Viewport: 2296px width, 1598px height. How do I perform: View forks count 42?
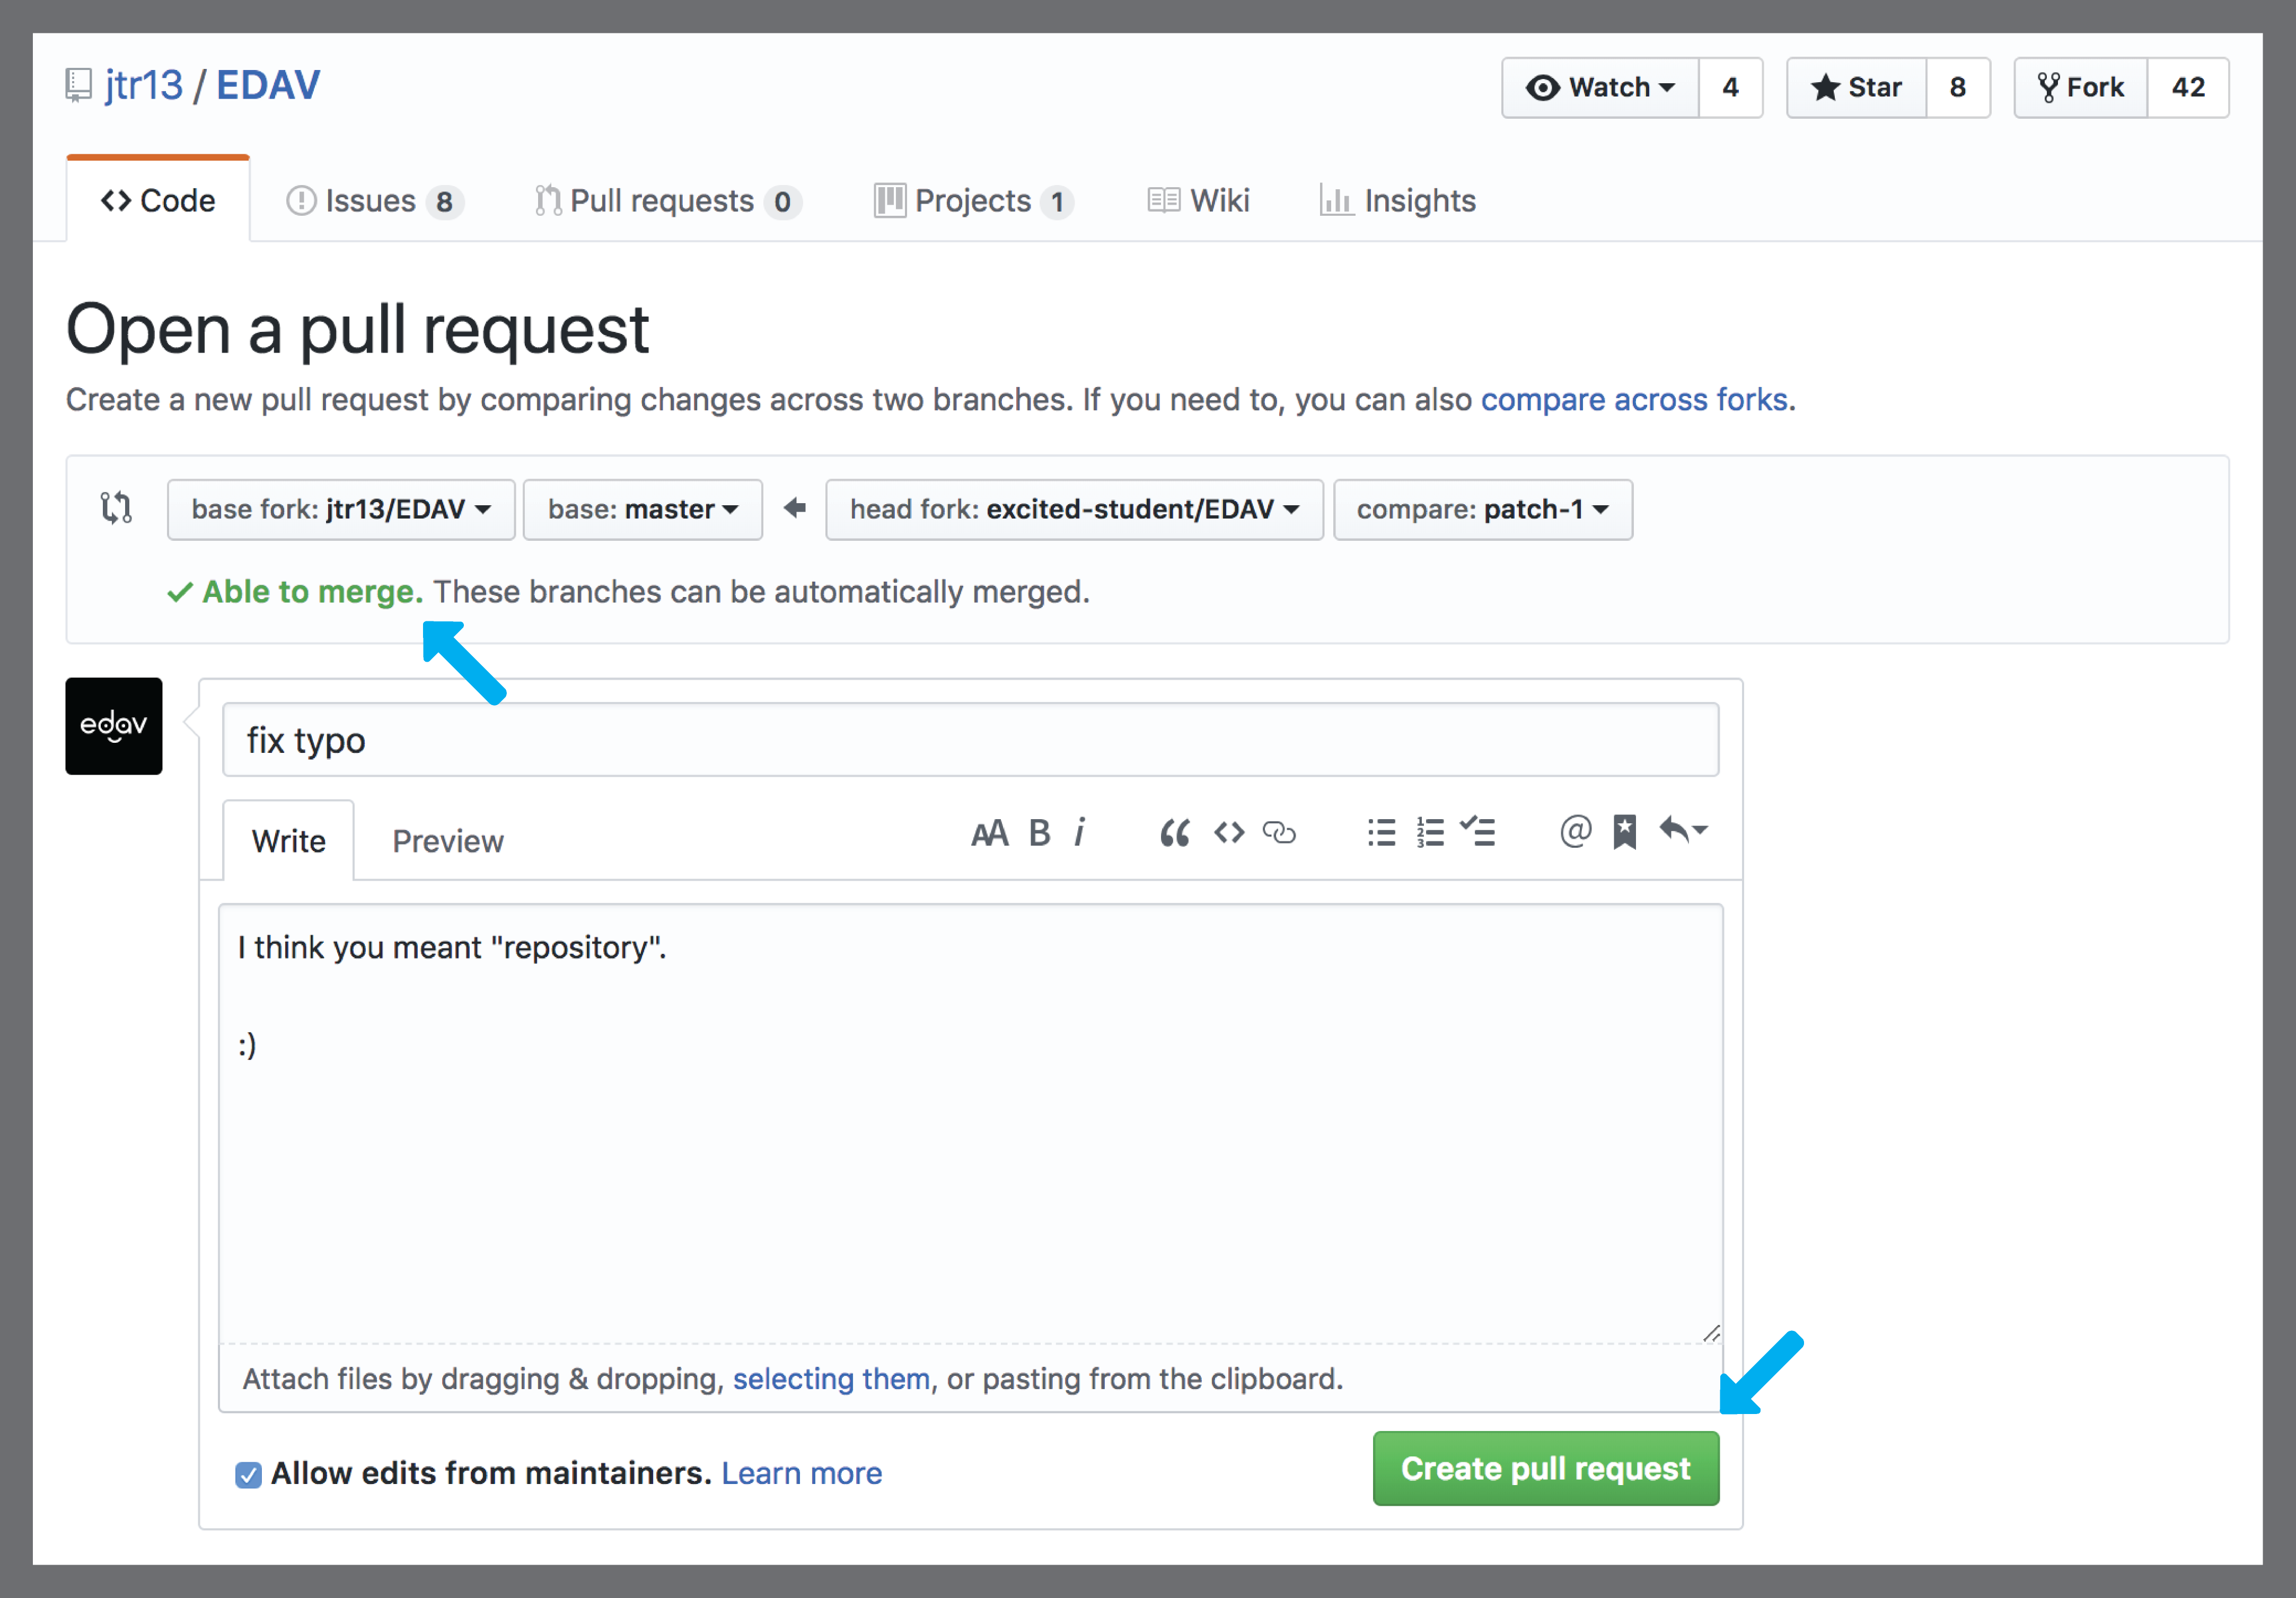point(2188,88)
